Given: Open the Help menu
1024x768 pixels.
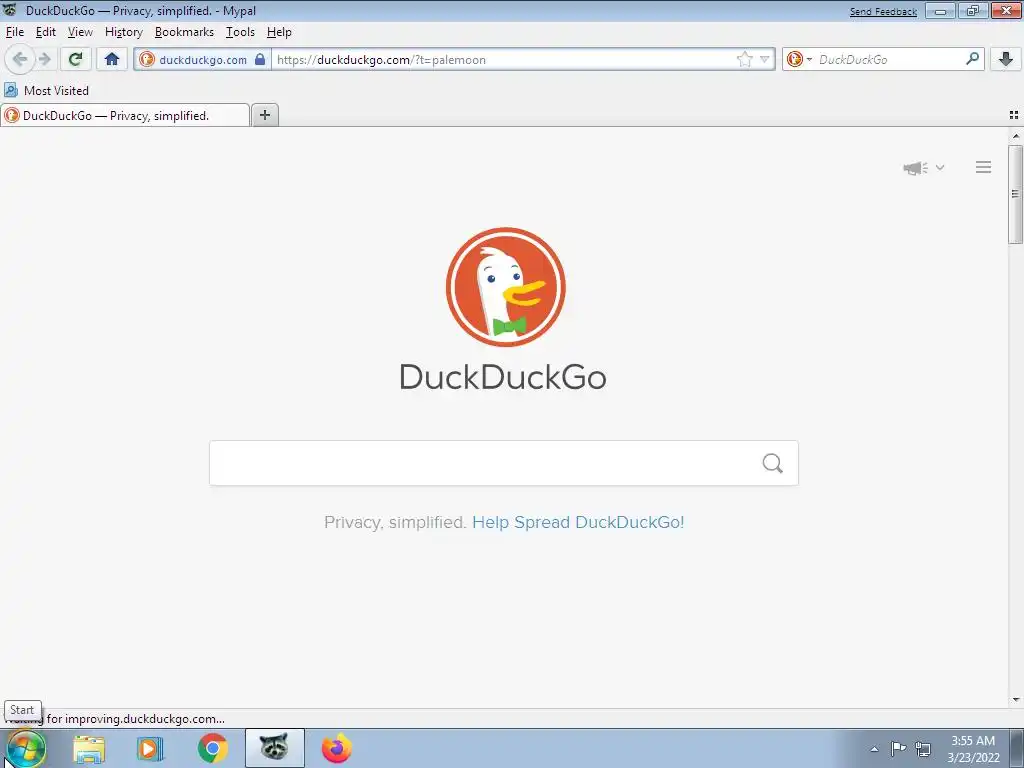Looking at the screenshot, I should [279, 32].
